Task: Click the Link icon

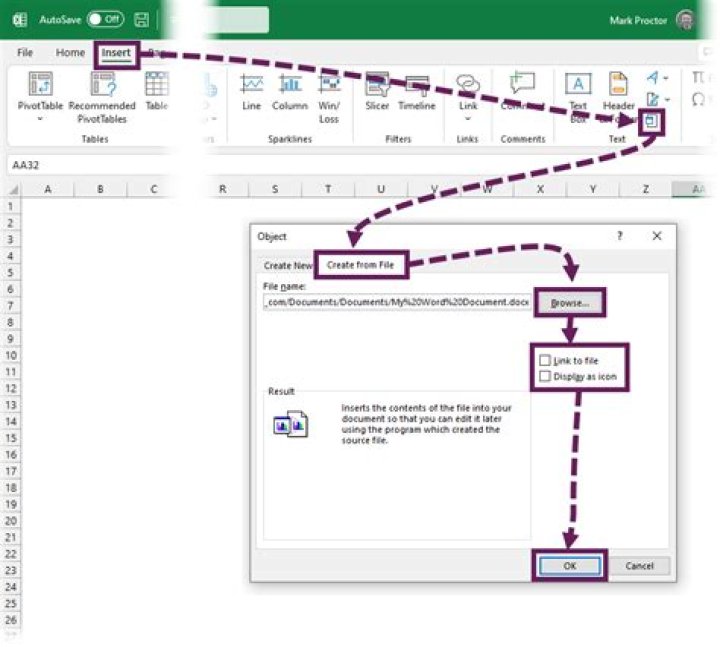Action: click(x=468, y=84)
